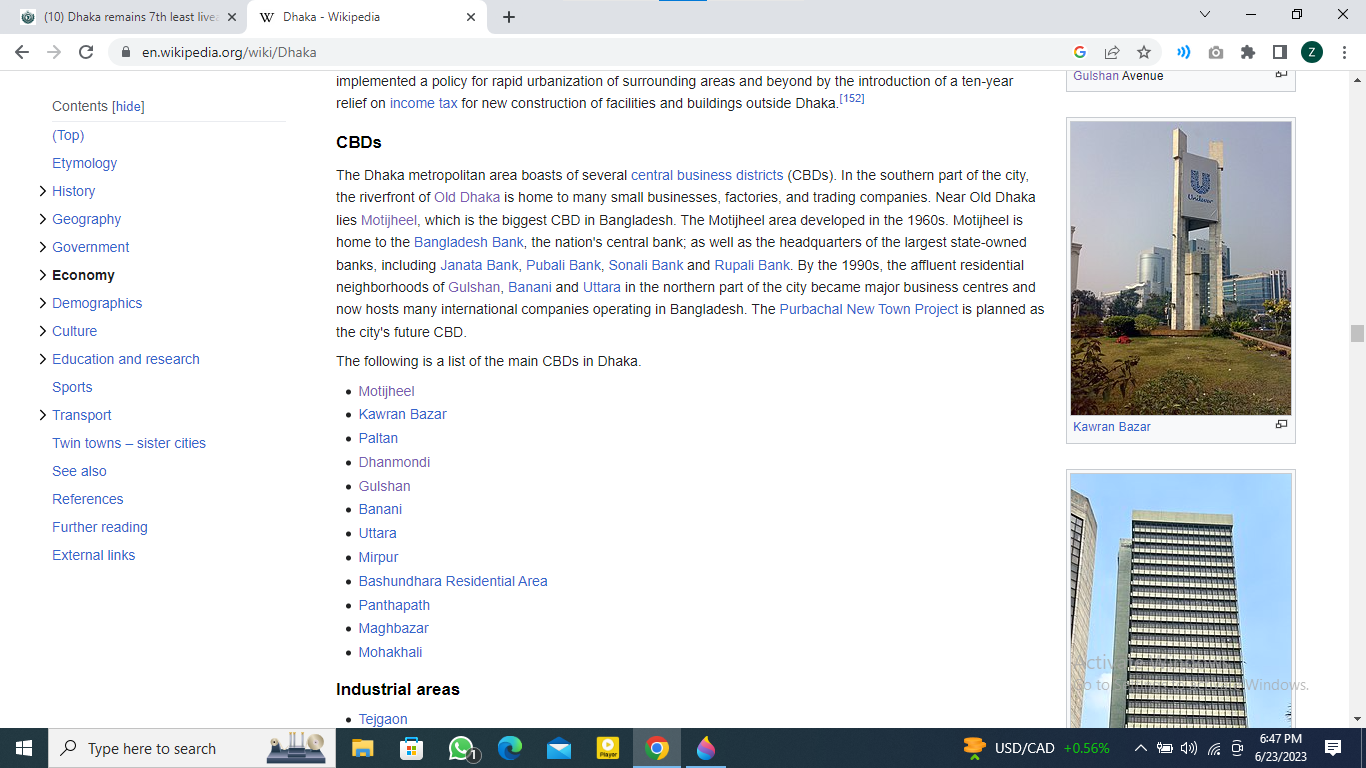Go back using the browser back arrow

22,52
